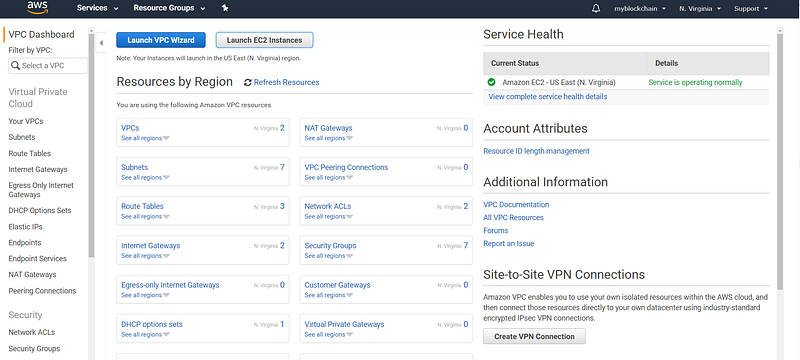Click Create VPN Connection button
800x360 pixels.
tap(534, 337)
